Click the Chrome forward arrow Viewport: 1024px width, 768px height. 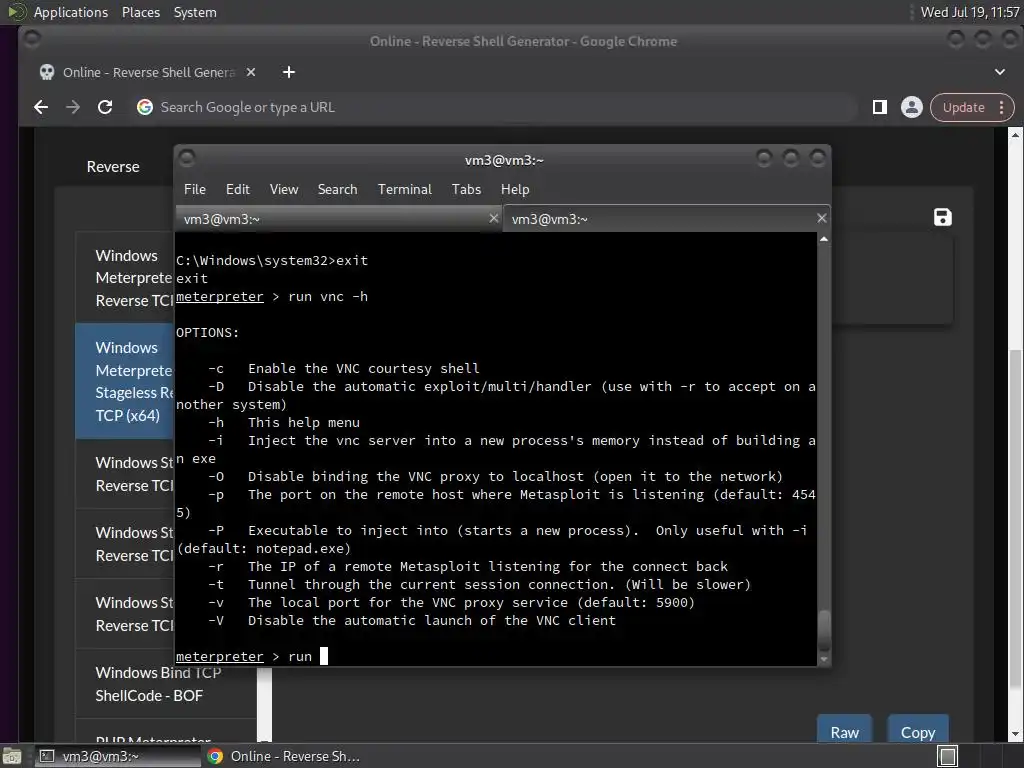(72, 107)
